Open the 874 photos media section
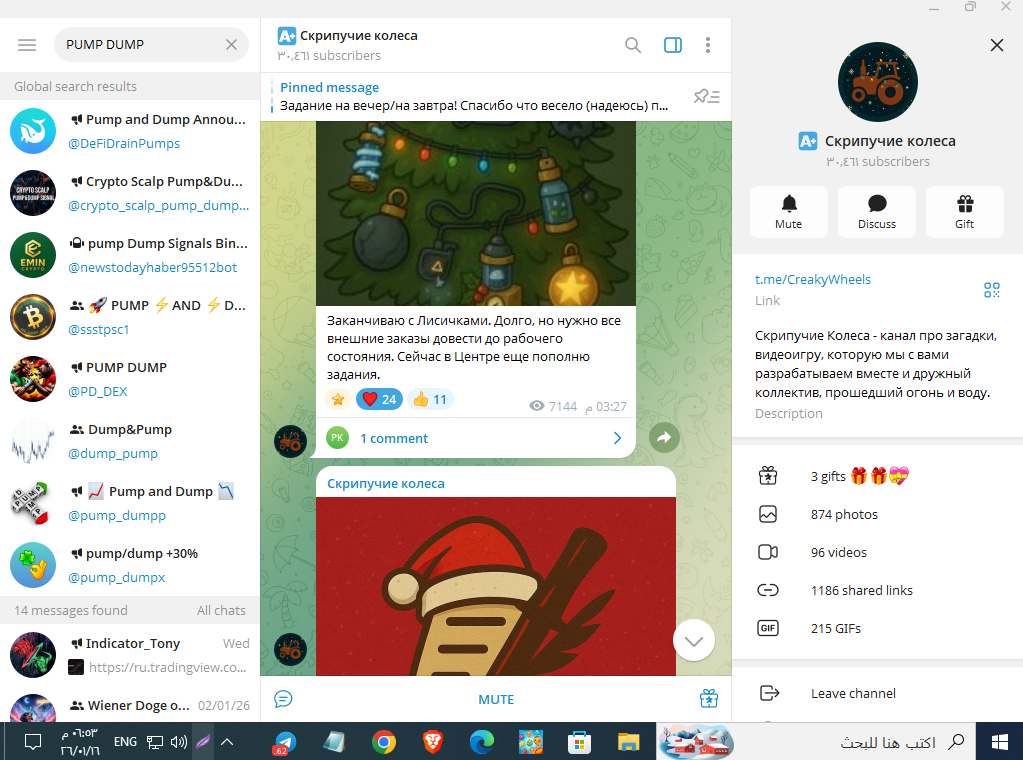The height and width of the screenshot is (760, 1023). (877, 514)
